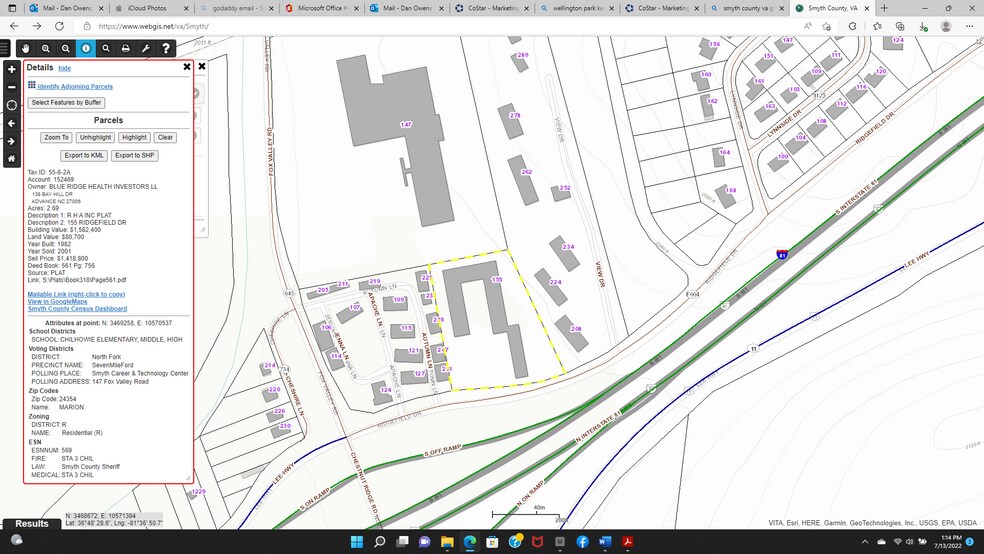This screenshot has width=984, height=554.
Task: Show hidden system tray icons
Action: (865, 541)
